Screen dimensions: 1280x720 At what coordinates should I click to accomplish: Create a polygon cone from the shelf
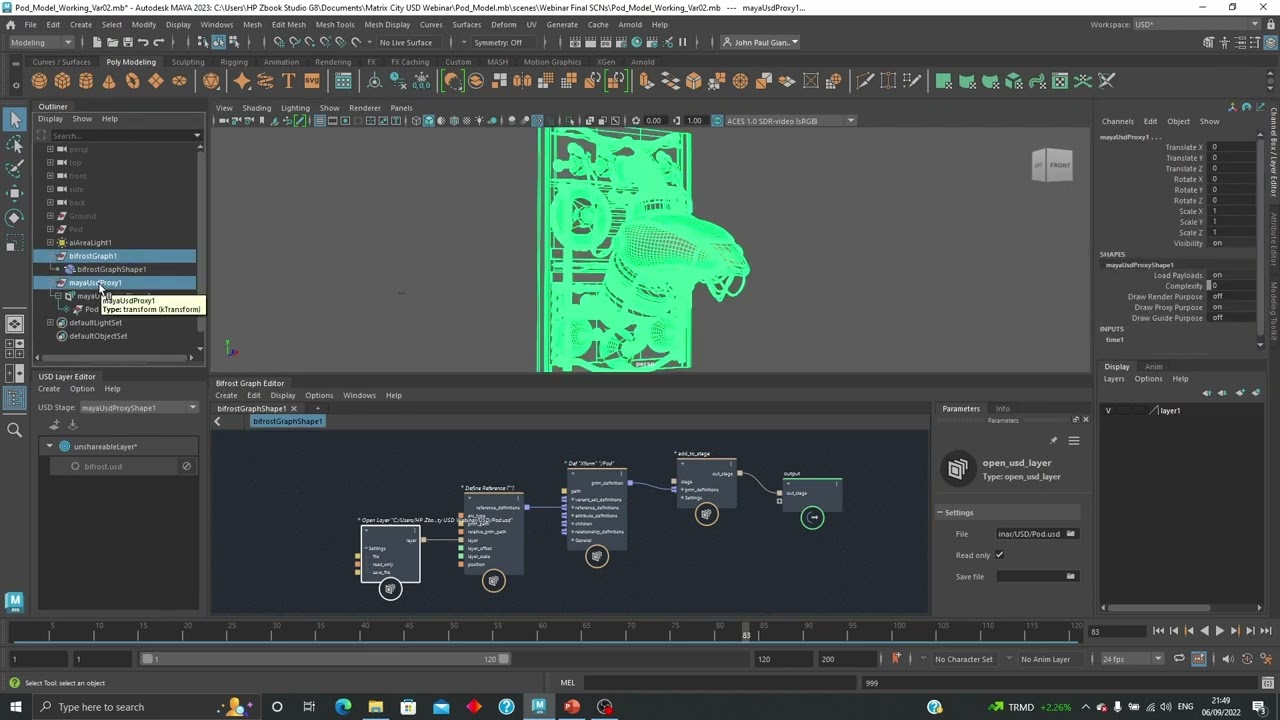click(108, 81)
